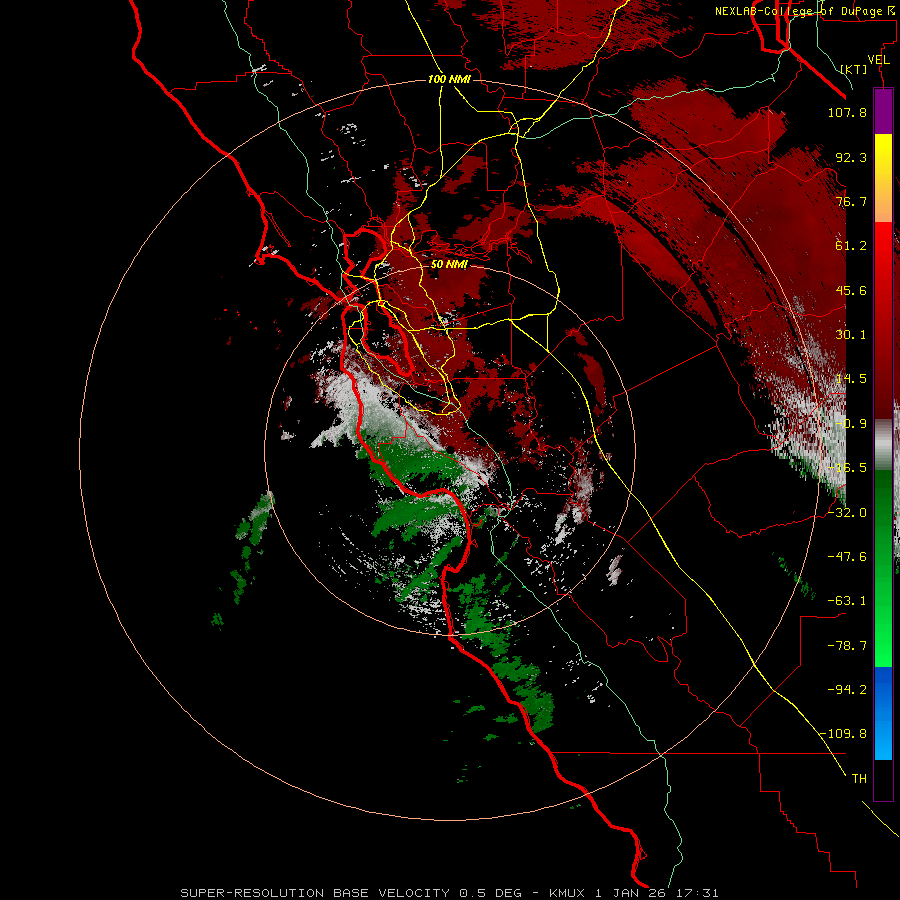The width and height of the screenshot is (900, 900).
Task: Select the 92.3 velocity scale value
Action: (851, 157)
